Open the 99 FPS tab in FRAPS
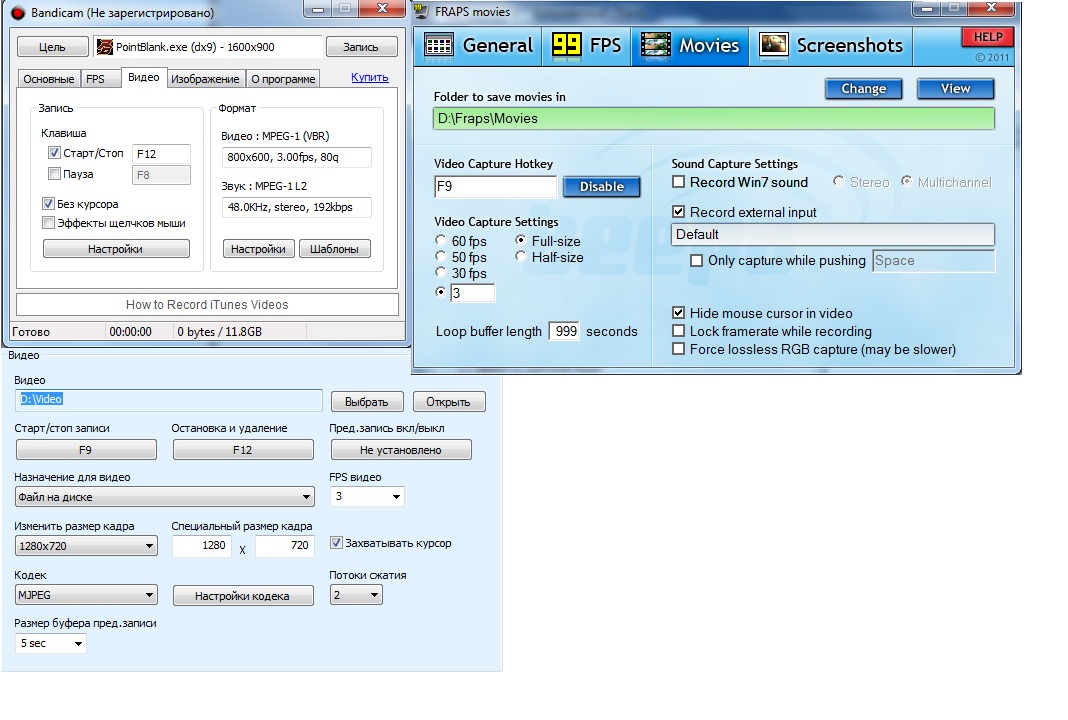The height and width of the screenshot is (720, 1068). (x=586, y=46)
